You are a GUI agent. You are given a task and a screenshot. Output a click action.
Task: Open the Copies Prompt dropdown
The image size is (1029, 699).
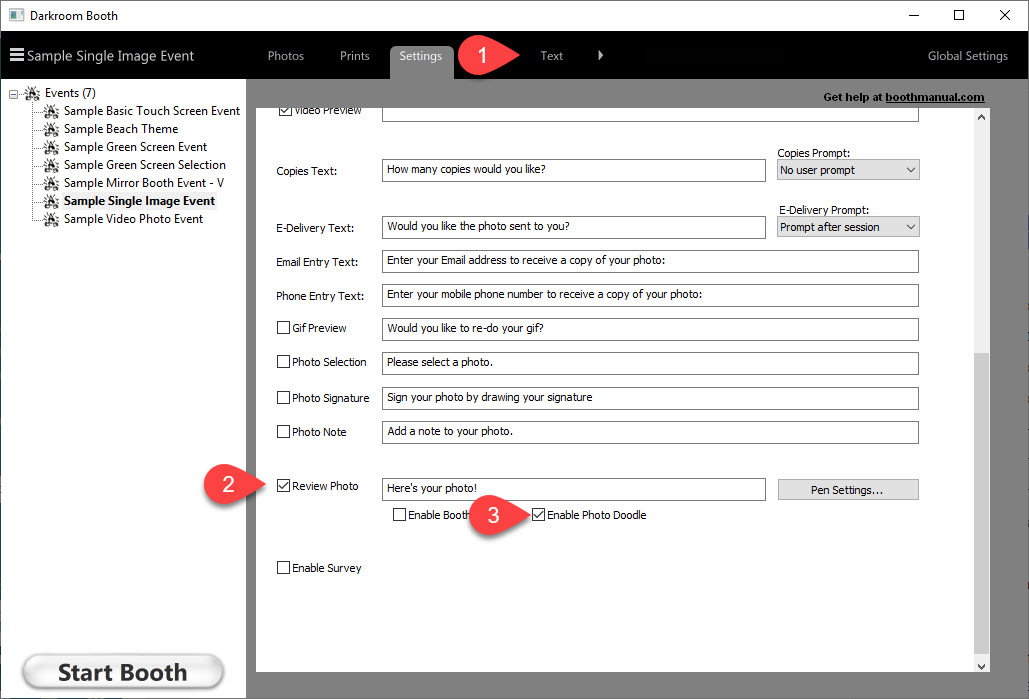[848, 170]
